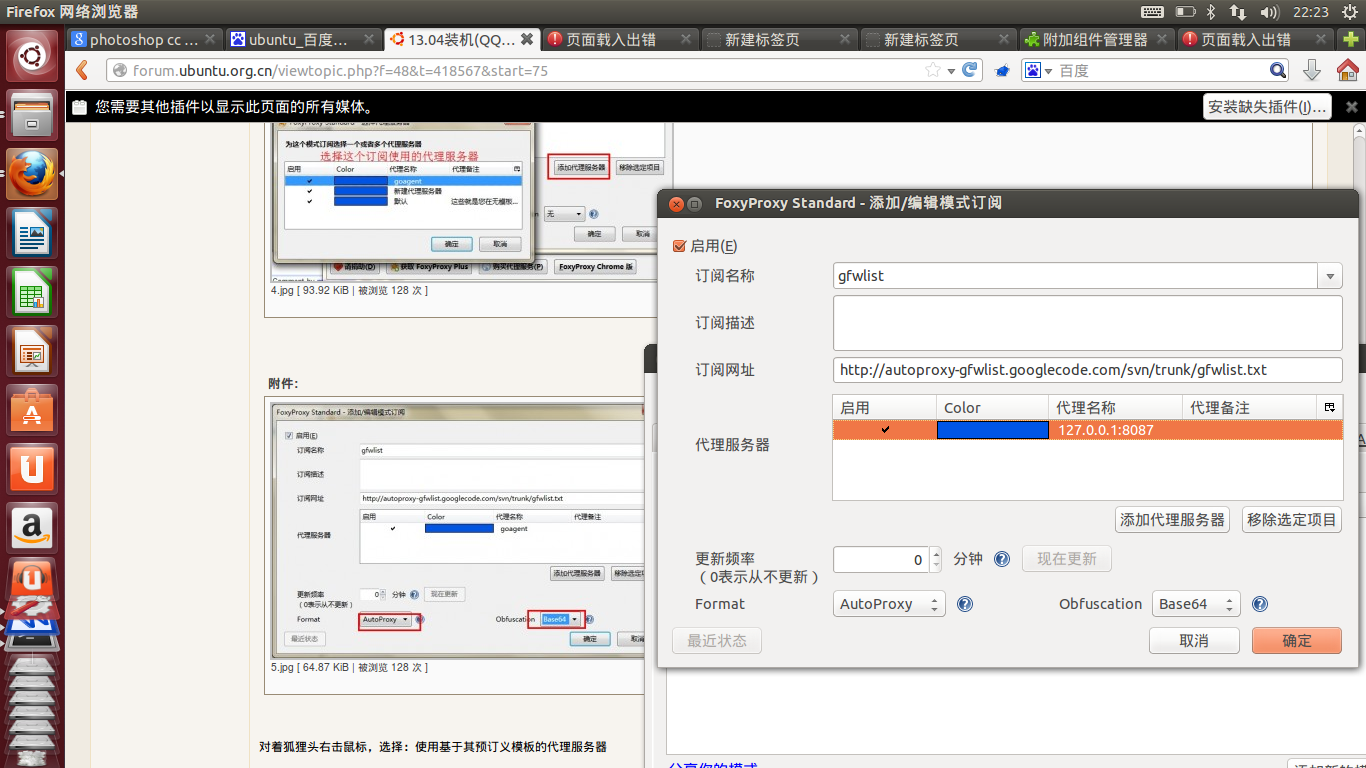Viewport: 1366px width, 768px height.
Task: Go back using Firefox's back arrow
Action: click(x=83, y=71)
